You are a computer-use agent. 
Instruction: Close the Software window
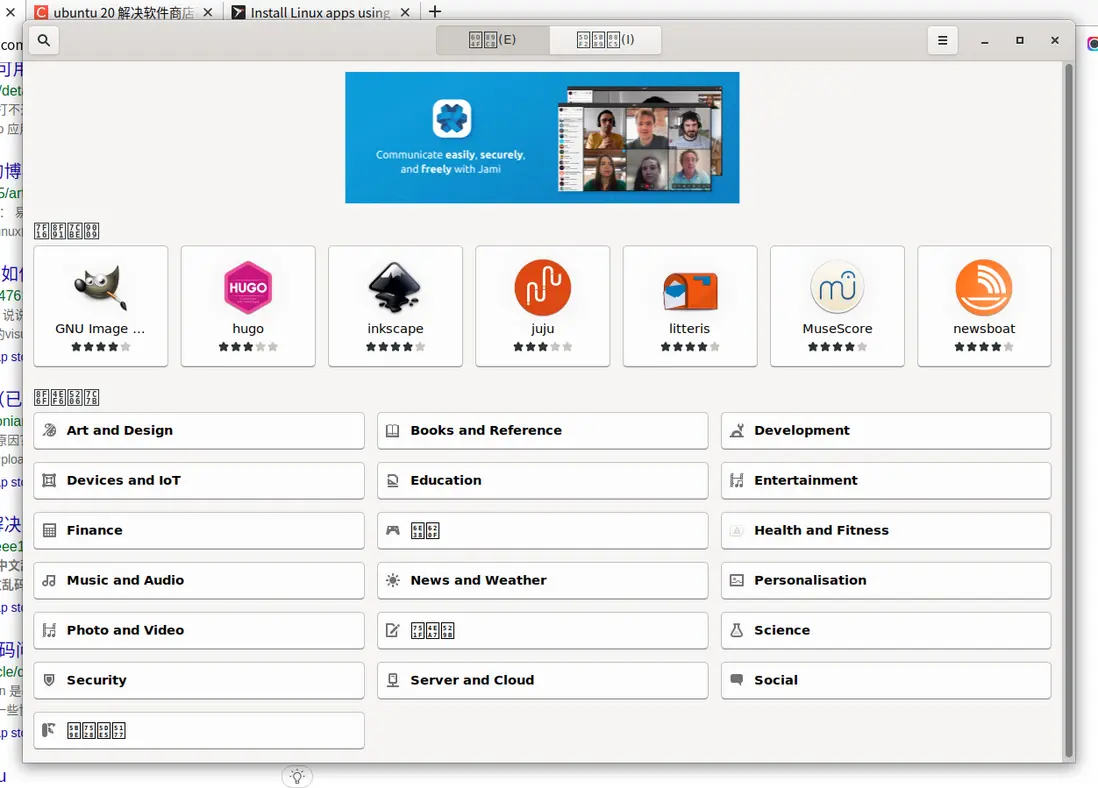pos(1055,41)
